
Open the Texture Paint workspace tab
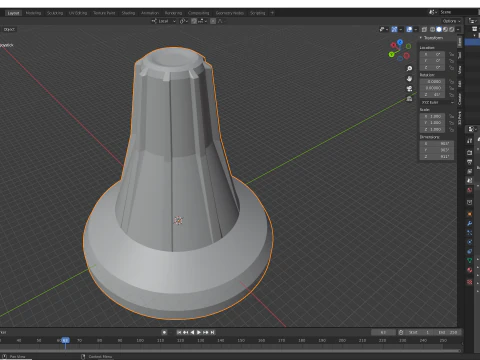coord(104,13)
